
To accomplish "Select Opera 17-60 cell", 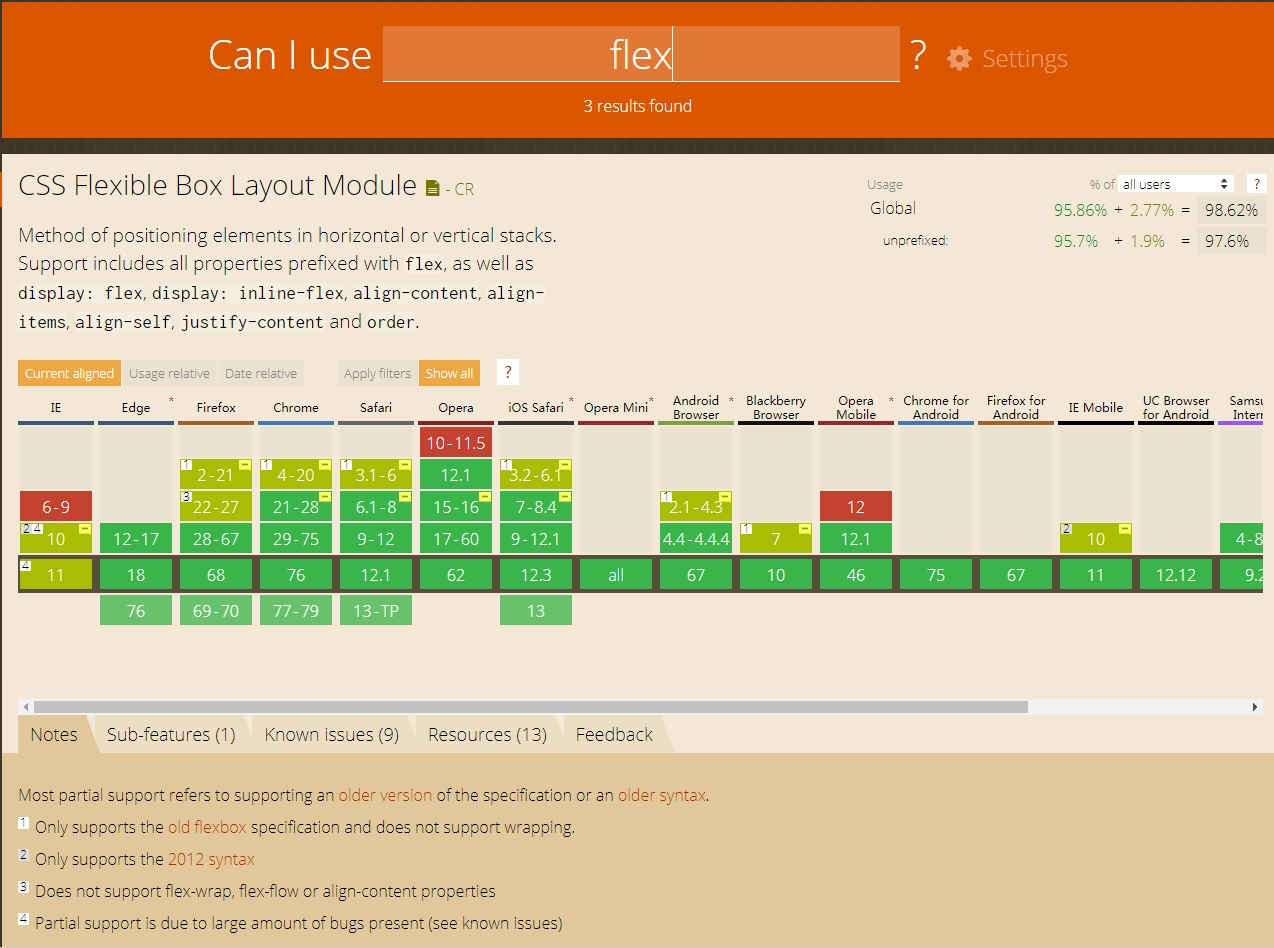I will 456,539.
